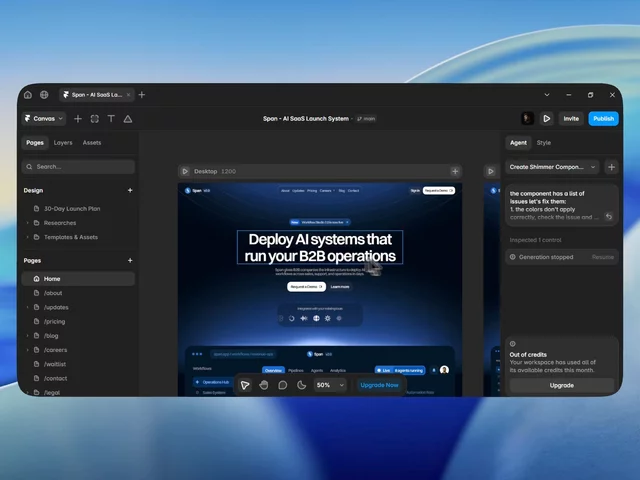640x480 pixels.
Task: Expand the /blog page group
Action: click(x=28, y=336)
